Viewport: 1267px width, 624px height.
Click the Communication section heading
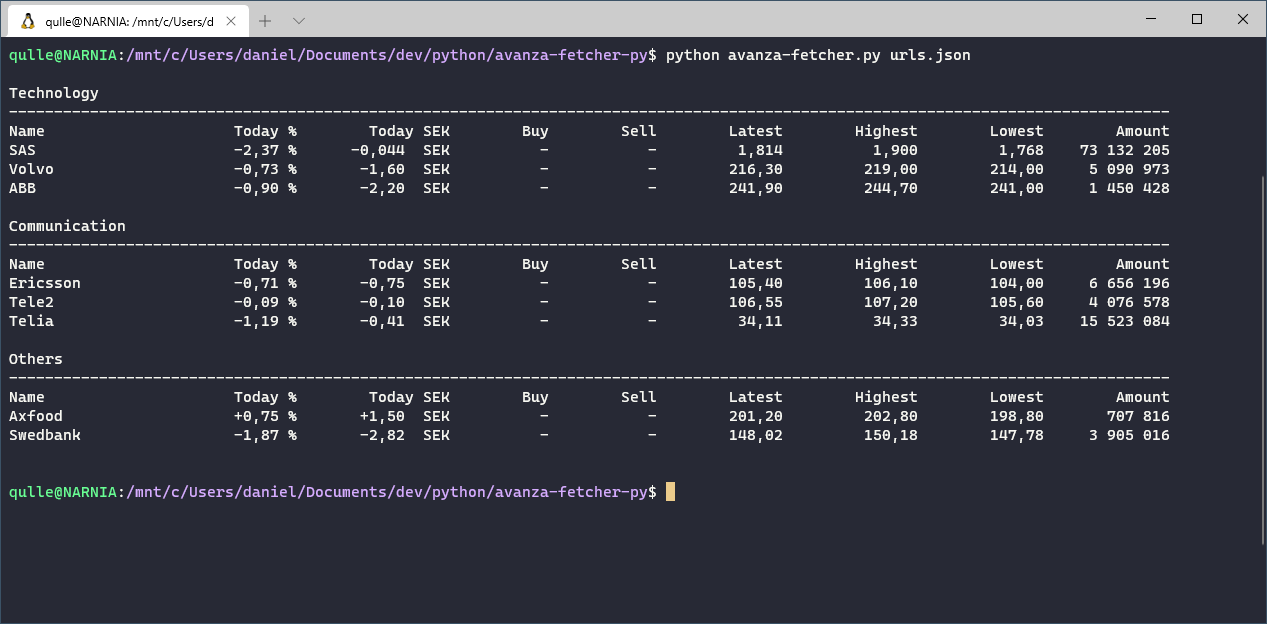click(x=67, y=226)
